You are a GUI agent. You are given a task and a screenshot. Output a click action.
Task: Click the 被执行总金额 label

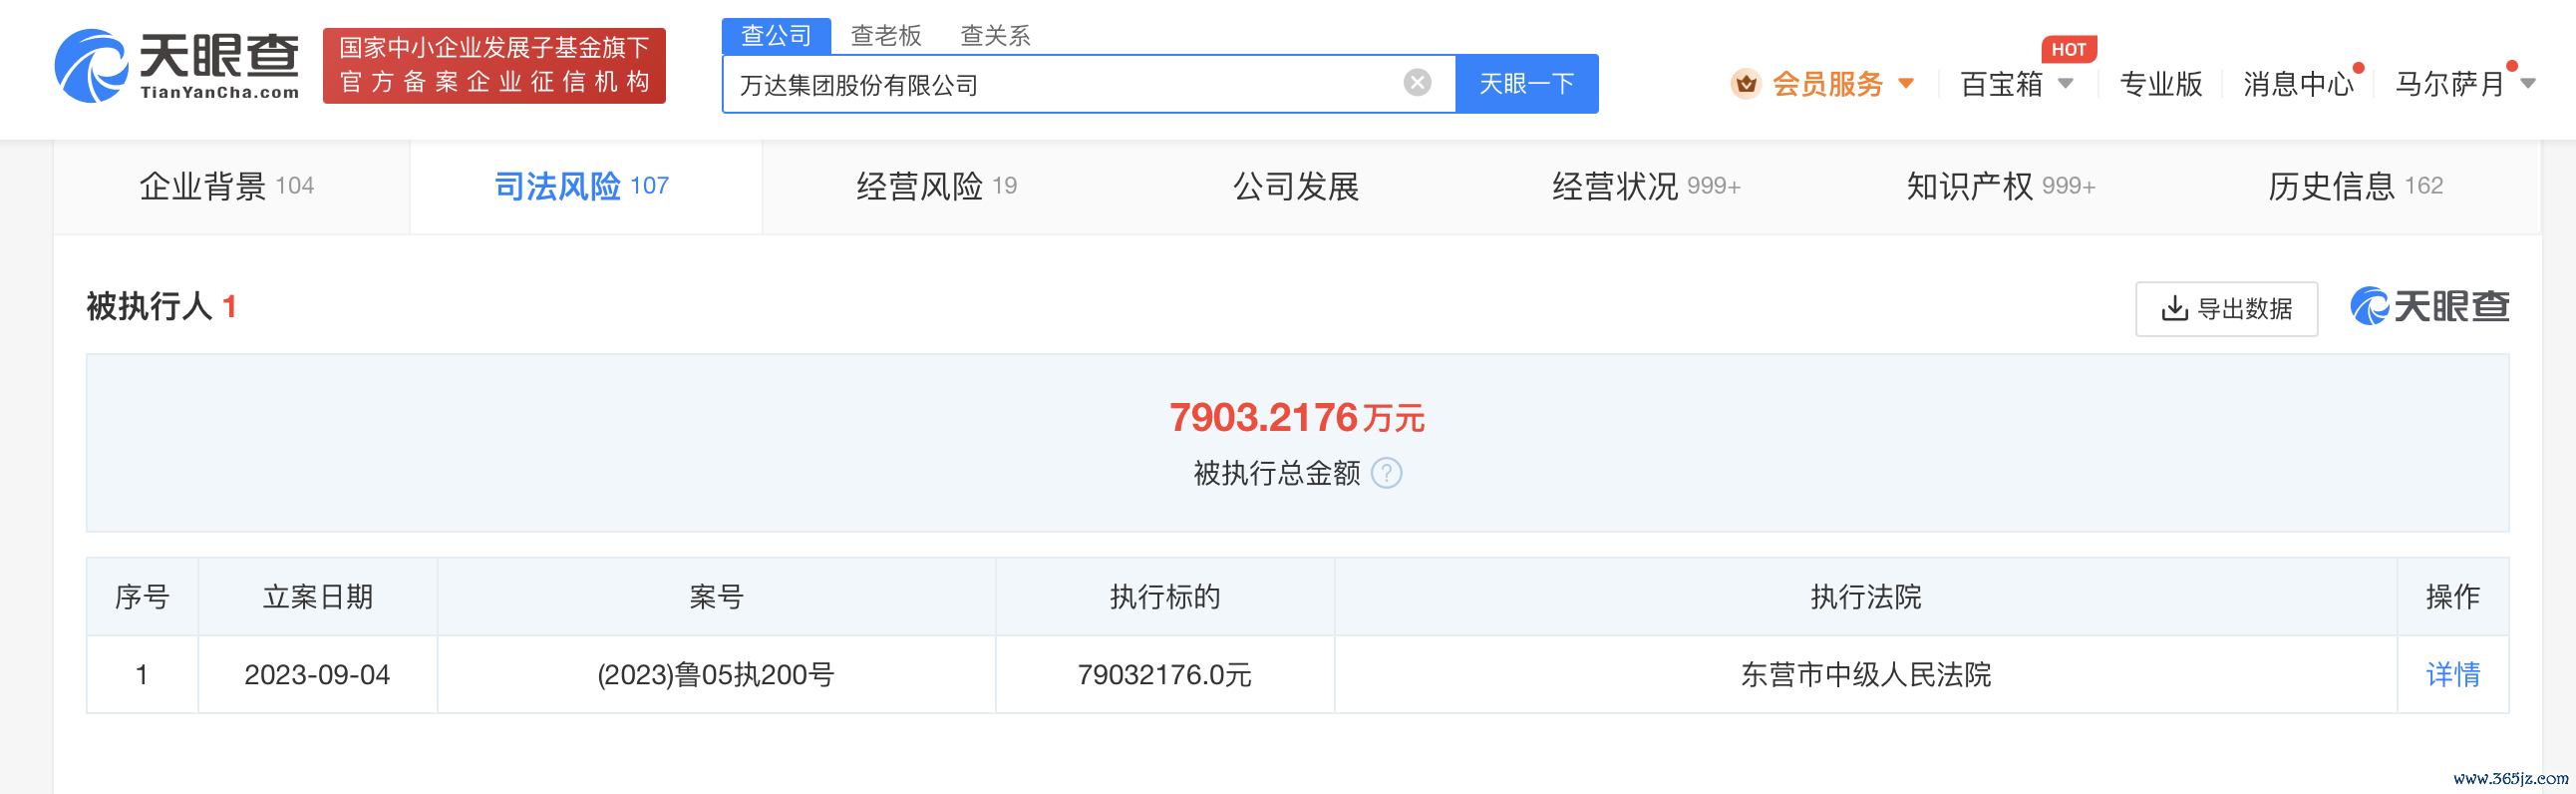tap(1277, 473)
